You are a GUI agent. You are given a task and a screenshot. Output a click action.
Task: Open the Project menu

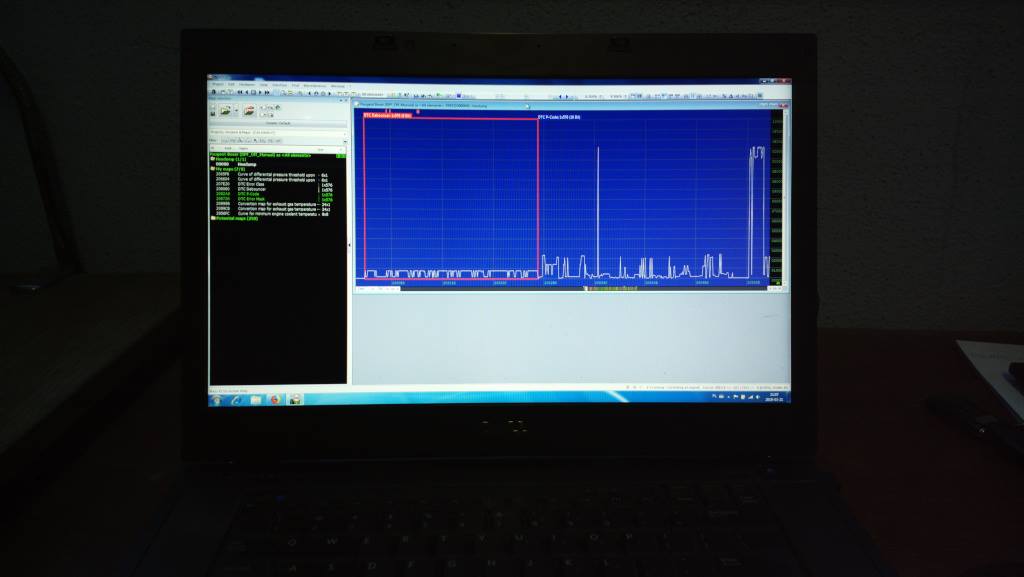click(x=217, y=85)
